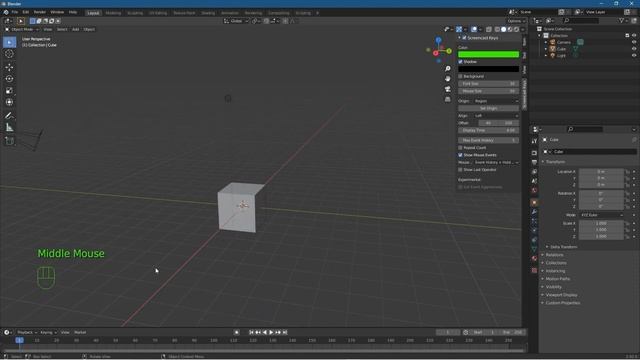
Task: Click the viewport pan hand icon
Action: coord(448,78)
